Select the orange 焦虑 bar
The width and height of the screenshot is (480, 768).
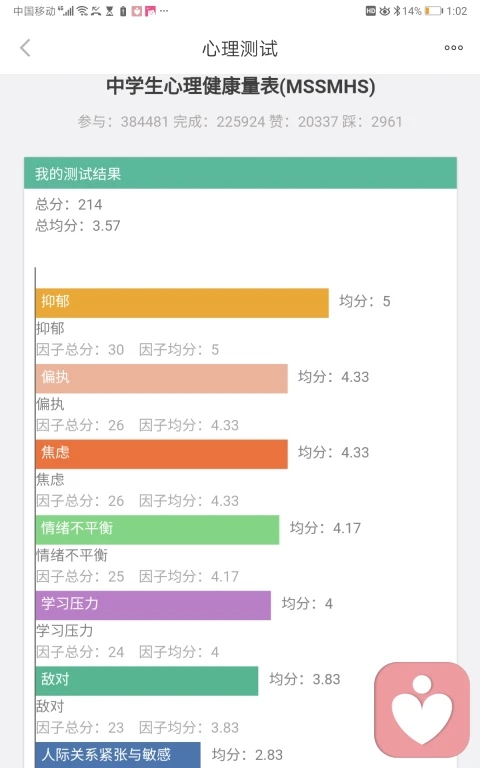tap(162, 454)
